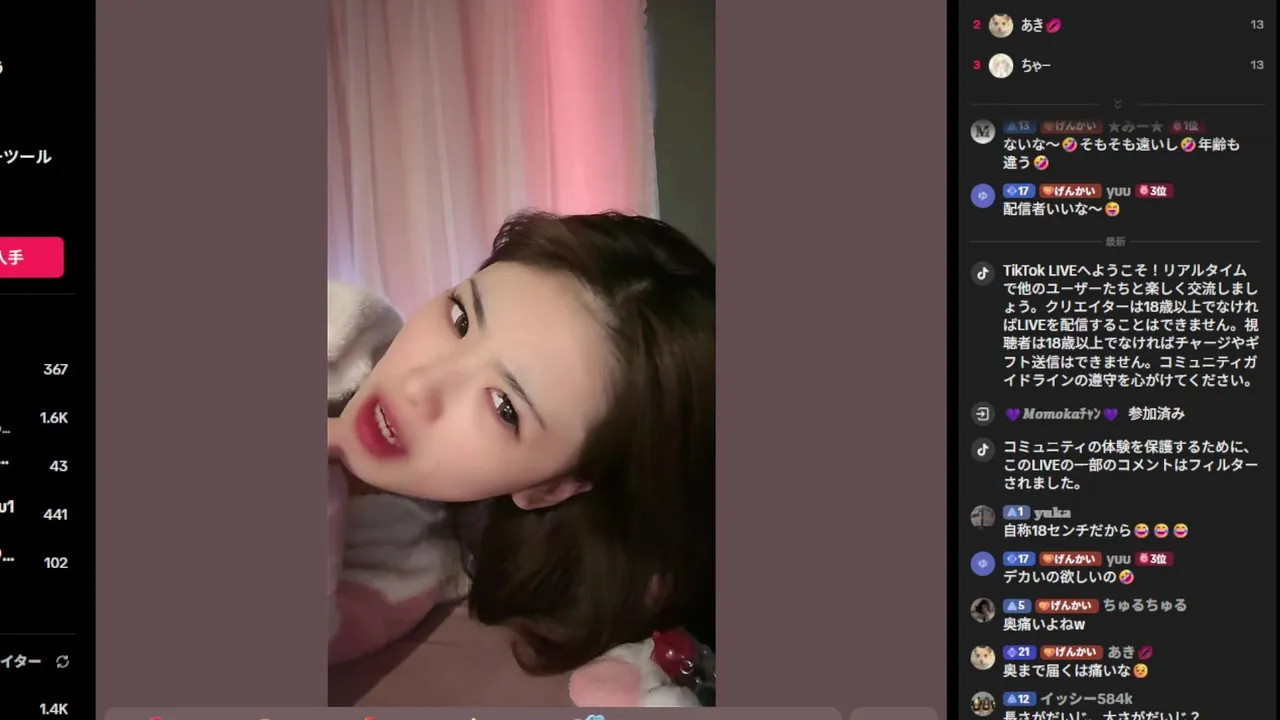Click the username yuka in chat
The image size is (1280, 720).
pyautogui.click(x=1052, y=512)
